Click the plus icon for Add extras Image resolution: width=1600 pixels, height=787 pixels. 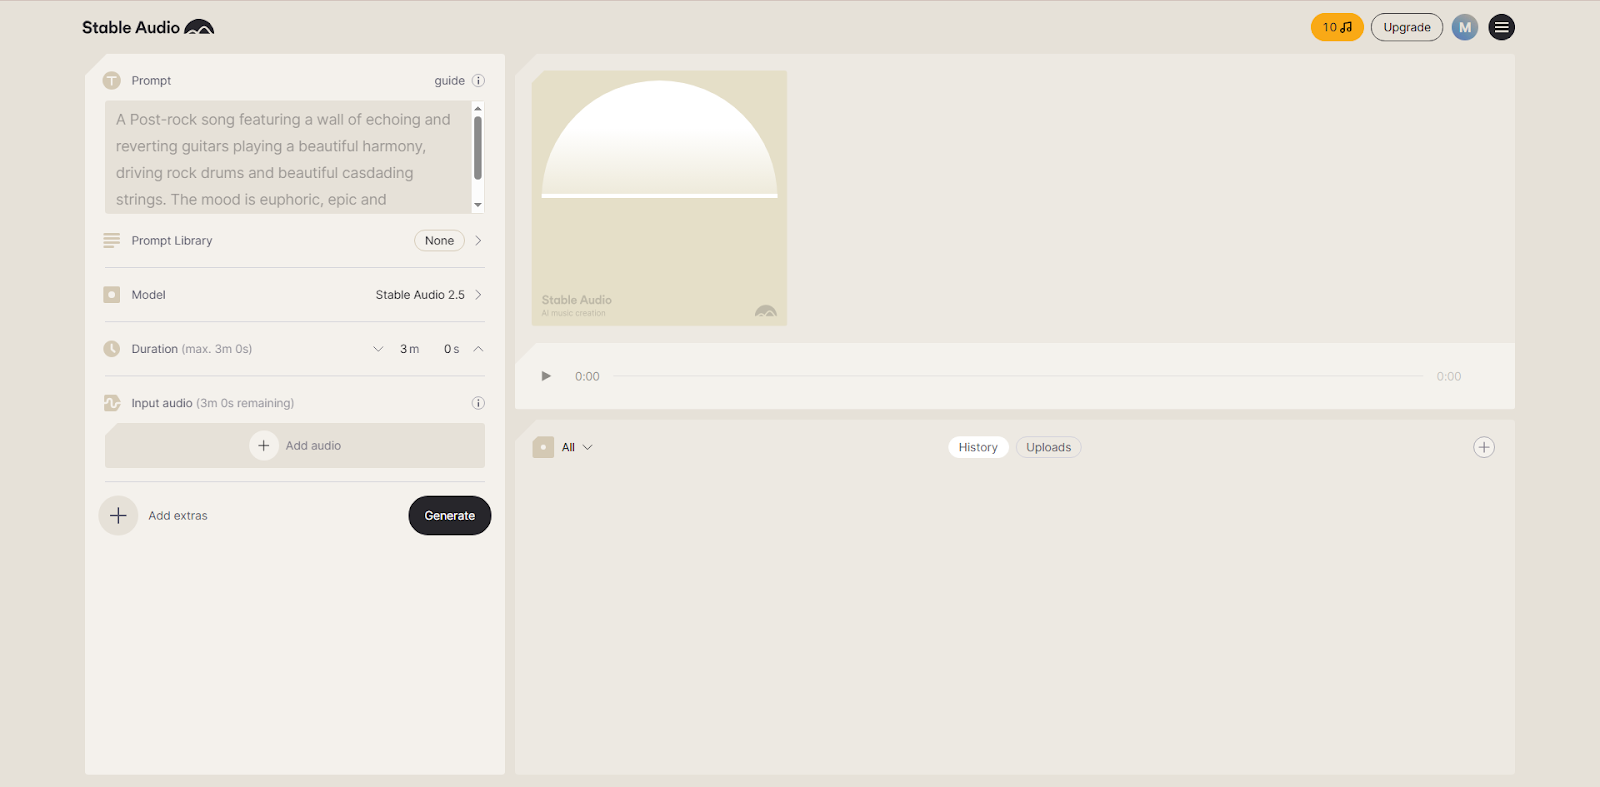[x=118, y=516]
